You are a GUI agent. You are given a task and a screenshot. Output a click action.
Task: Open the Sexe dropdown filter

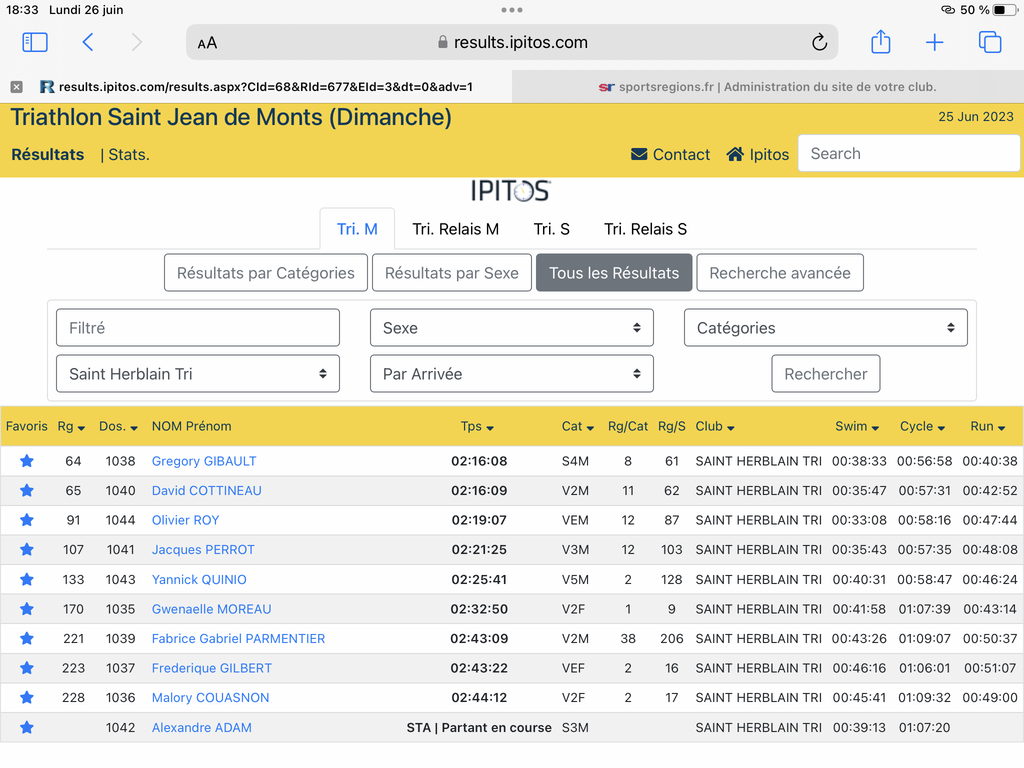coord(511,328)
